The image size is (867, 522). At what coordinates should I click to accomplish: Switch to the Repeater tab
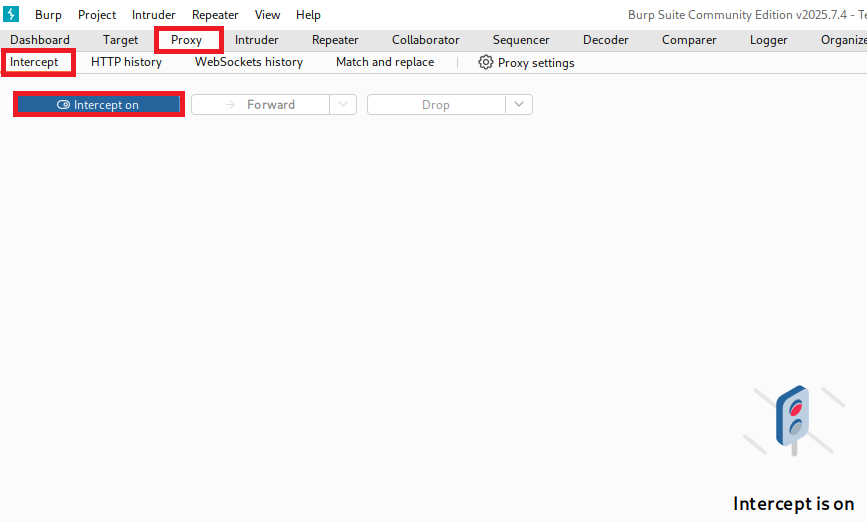[x=335, y=40]
